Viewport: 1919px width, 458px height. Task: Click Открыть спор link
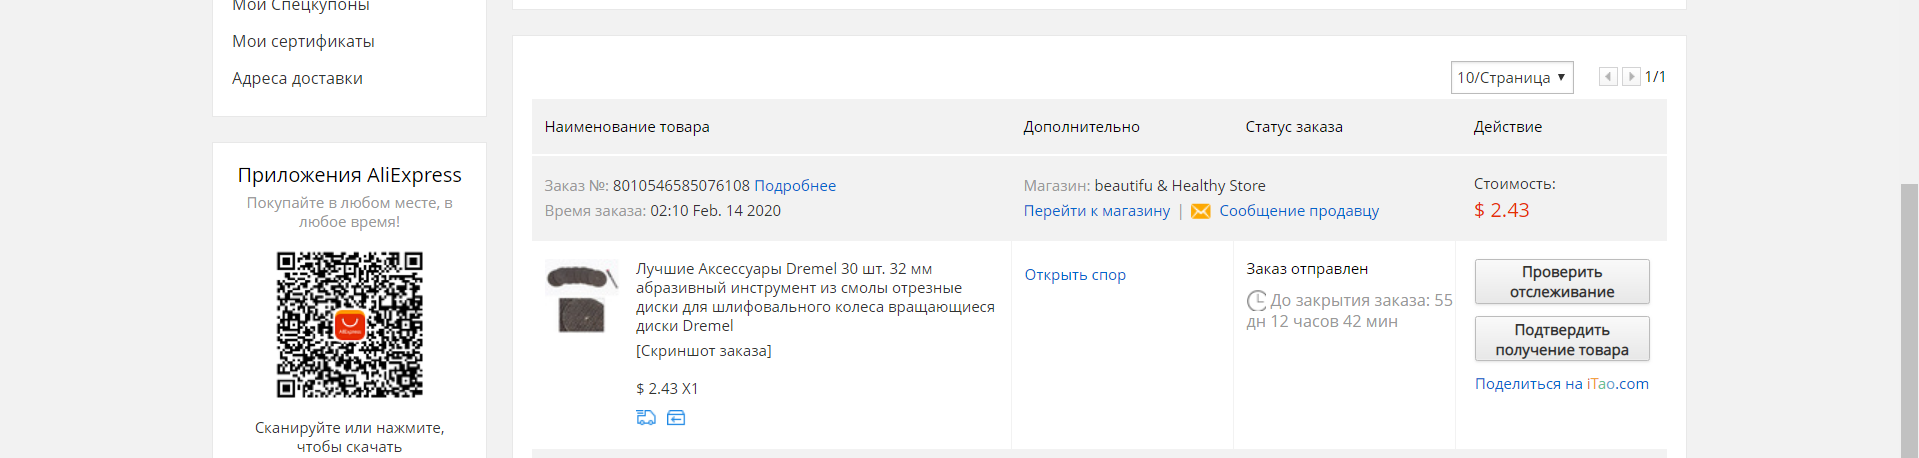coord(1075,275)
